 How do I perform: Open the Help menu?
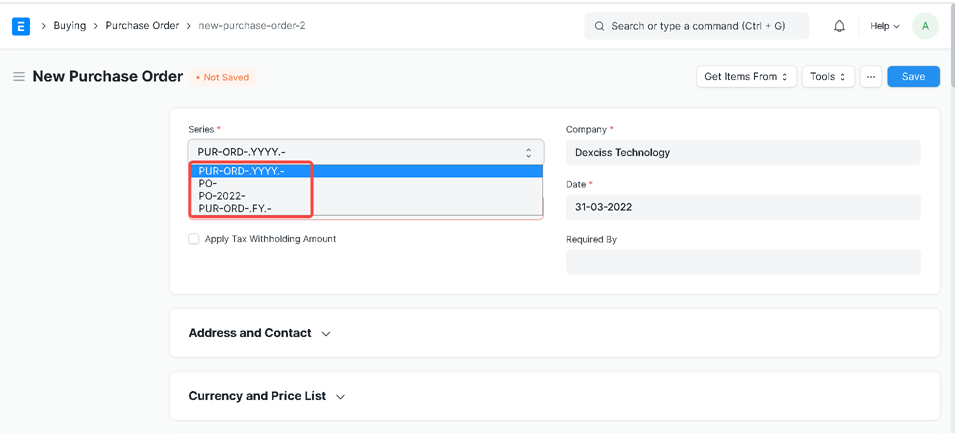point(884,26)
